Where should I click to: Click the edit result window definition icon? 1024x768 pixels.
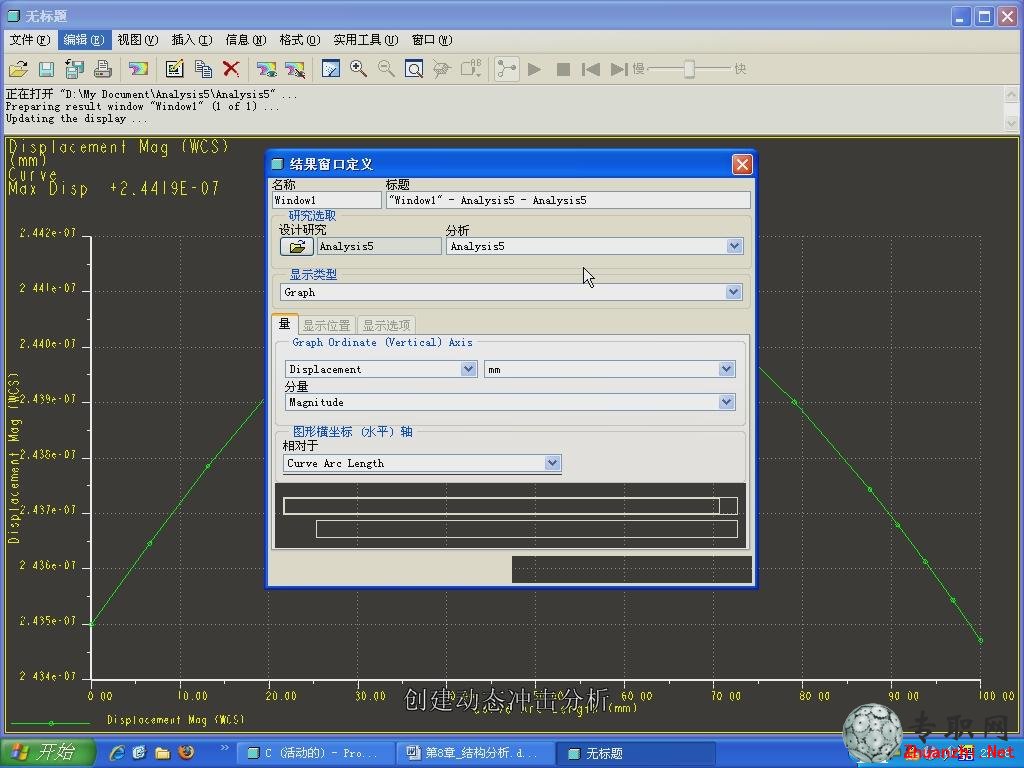point(174,69)
